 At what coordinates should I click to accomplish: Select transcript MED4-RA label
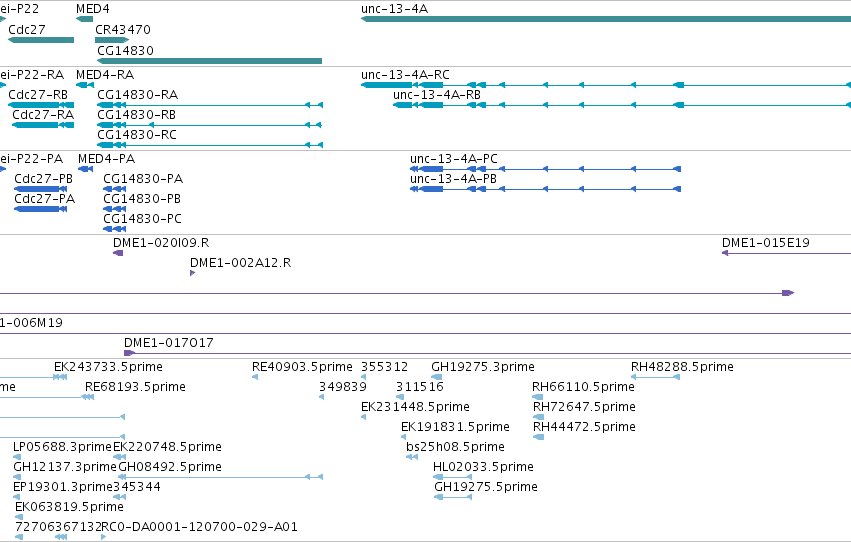pos(105,74)
